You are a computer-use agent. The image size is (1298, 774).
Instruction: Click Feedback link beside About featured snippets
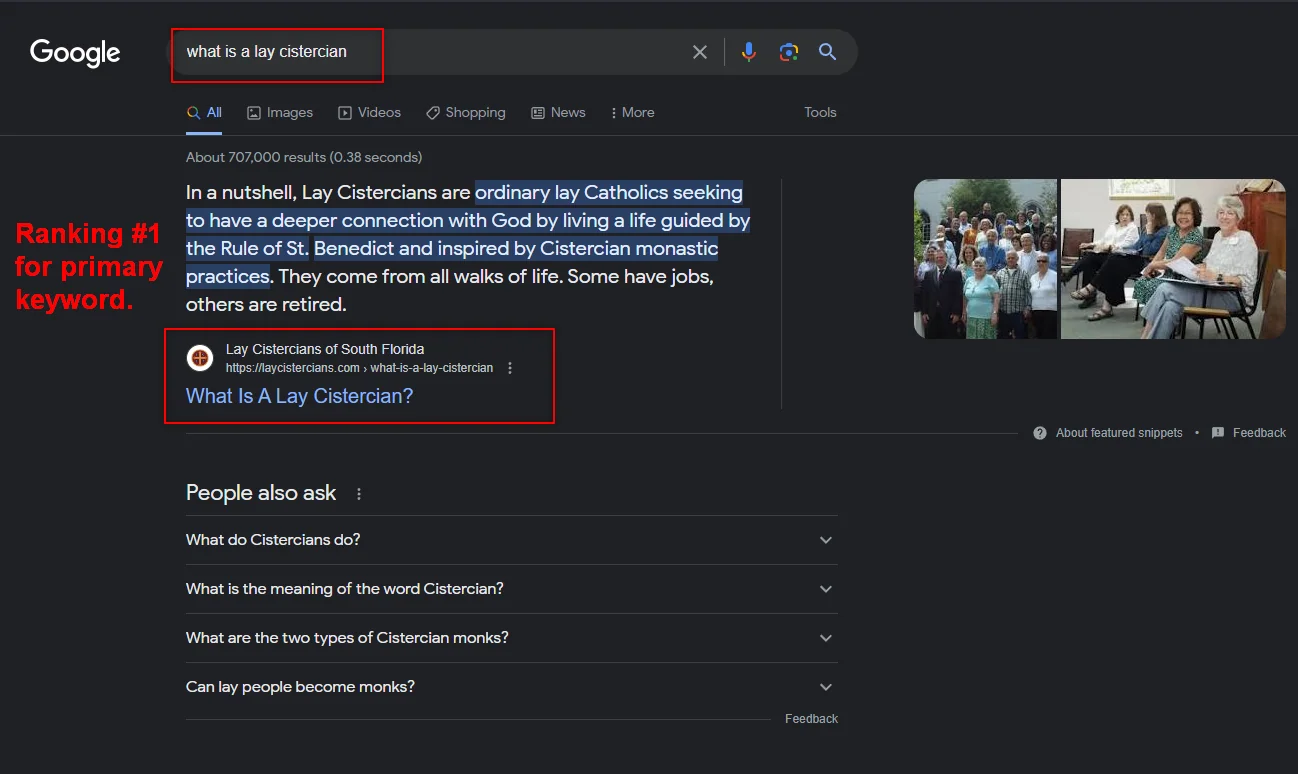pyautogui.click(x=1259, y=433)
